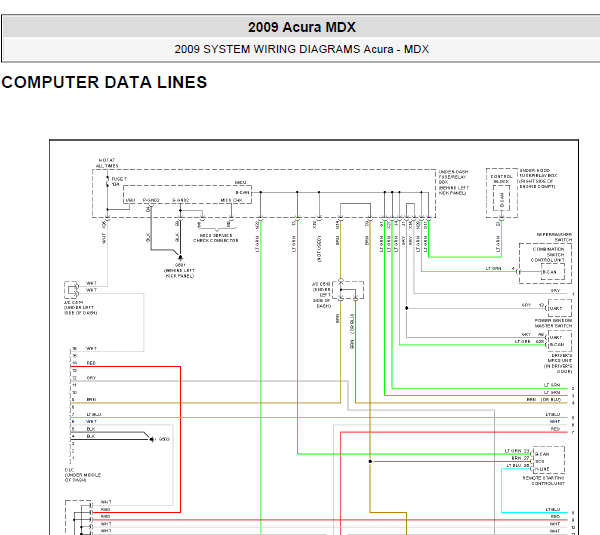Viewport: 600px width, 535px height.
Task: Click the vertical "(NOT USED)" label
Action: click(x=319, y=249)
